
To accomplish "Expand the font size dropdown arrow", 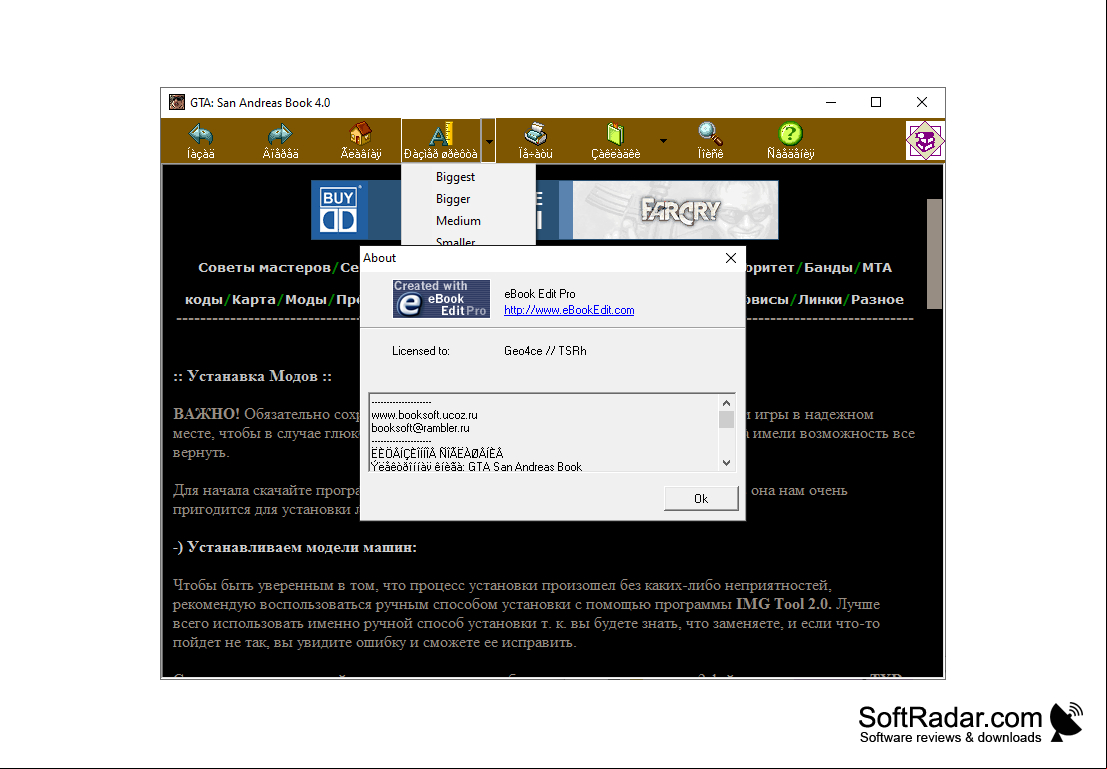I will point(489,141).
